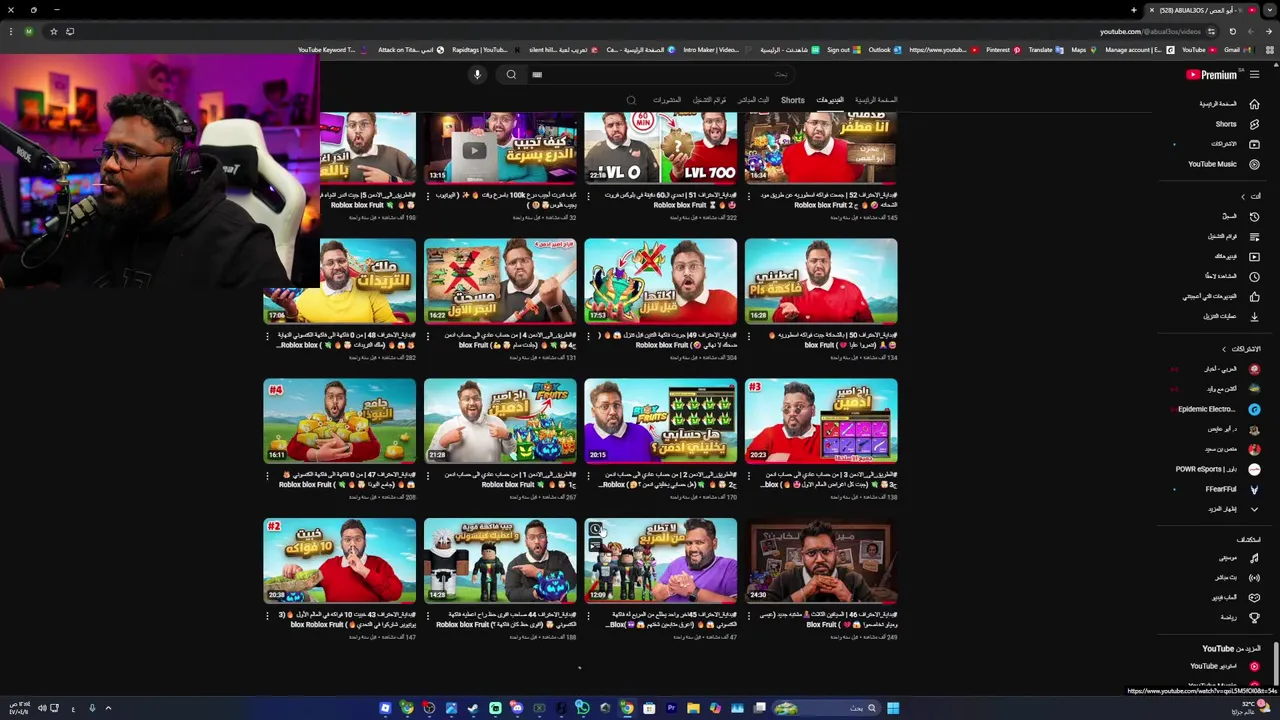Show hidden system tray icons
This screenshot has width=1280, height=720.
(108, 708)
